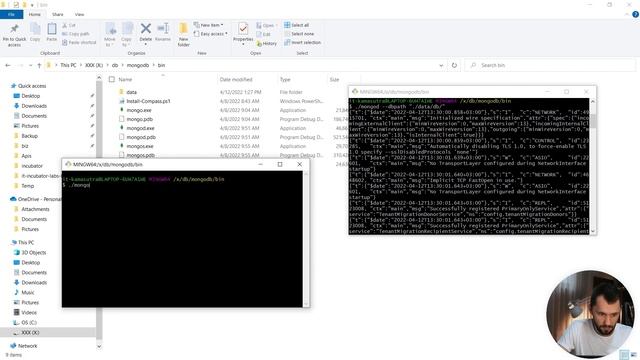Expand the address bar history dropdown
Viewport: 640px width, 360px height.
(441, 65)
